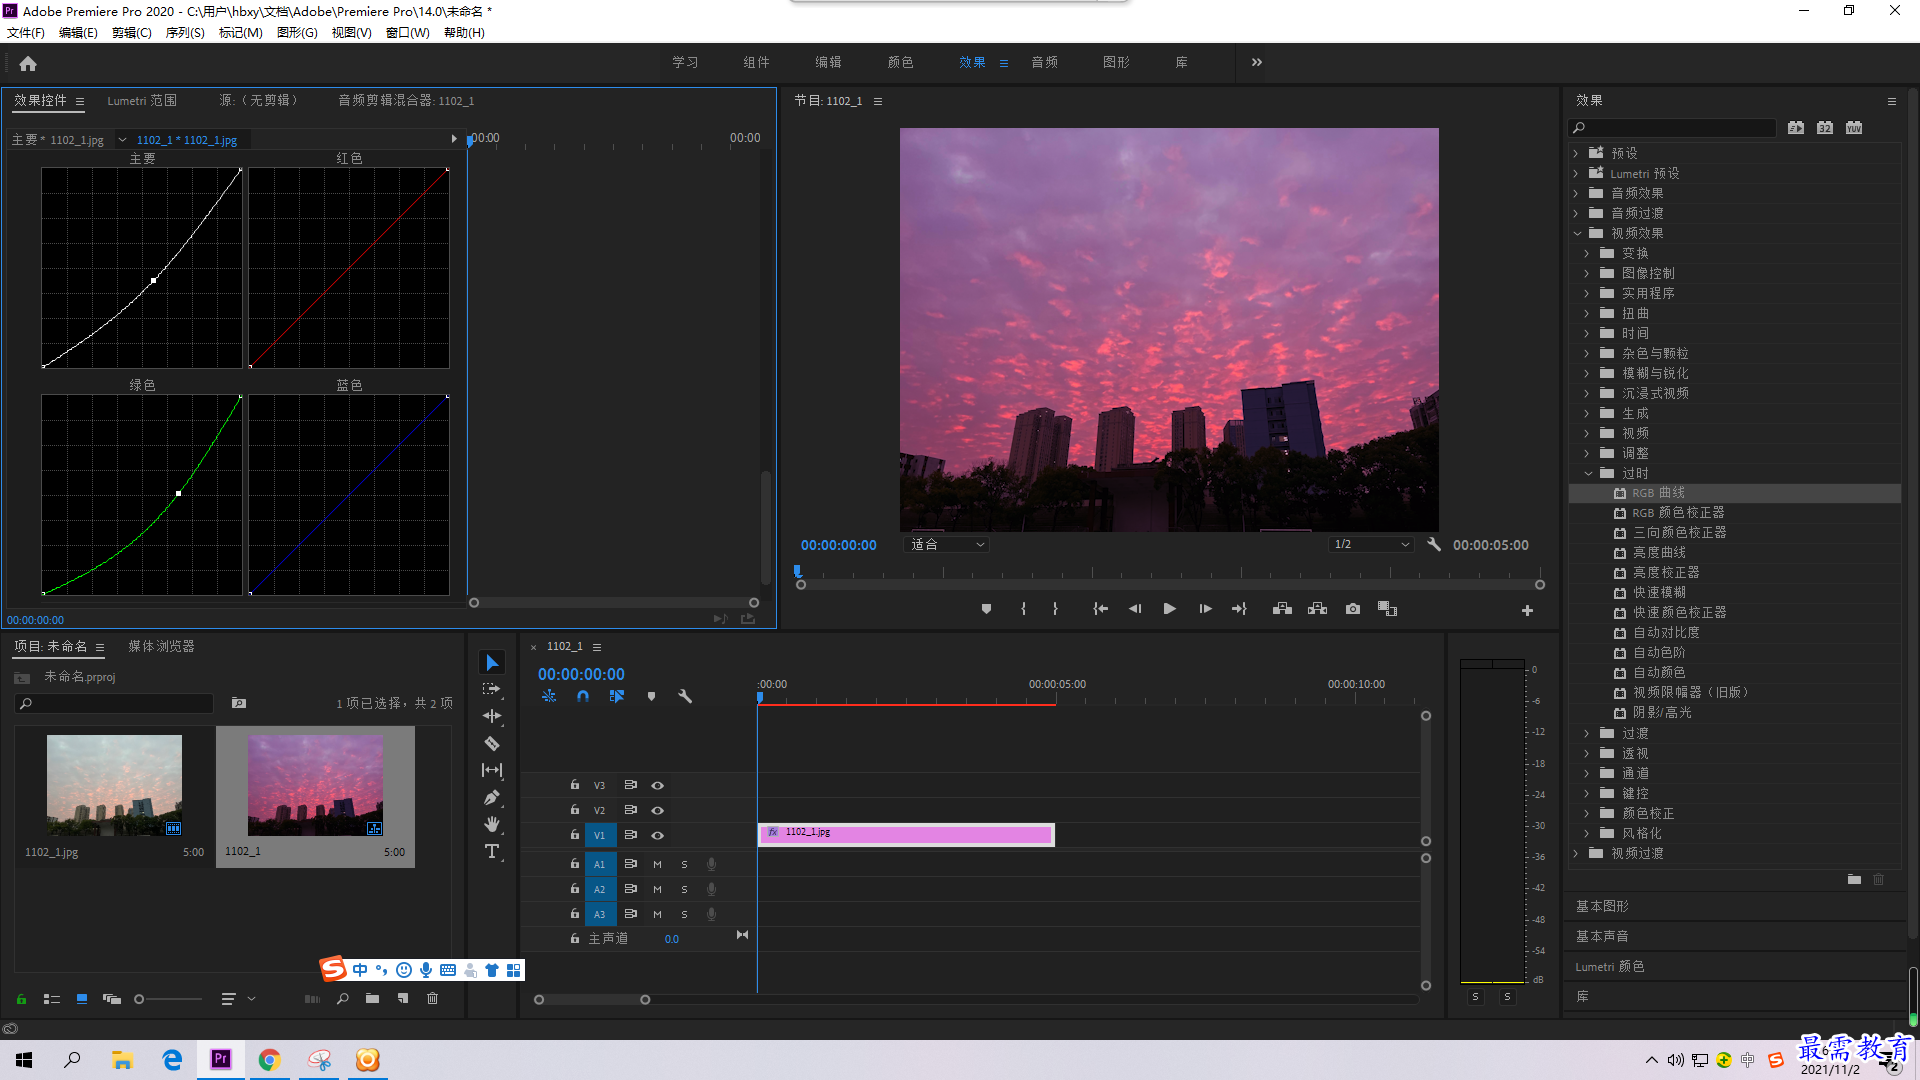The width and height of the screenshot is (1920, 1080).
Task: Expand the 视频过渡 folder
Action: point(1576,853)
